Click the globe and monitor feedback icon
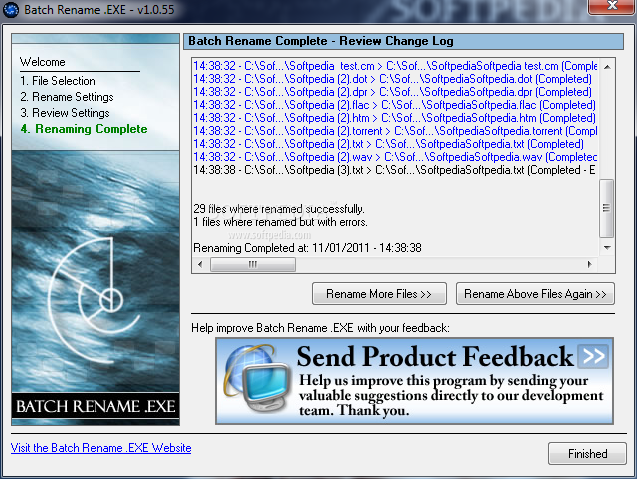The width and height of the screenshot is (637, 479). click(258, 378)
